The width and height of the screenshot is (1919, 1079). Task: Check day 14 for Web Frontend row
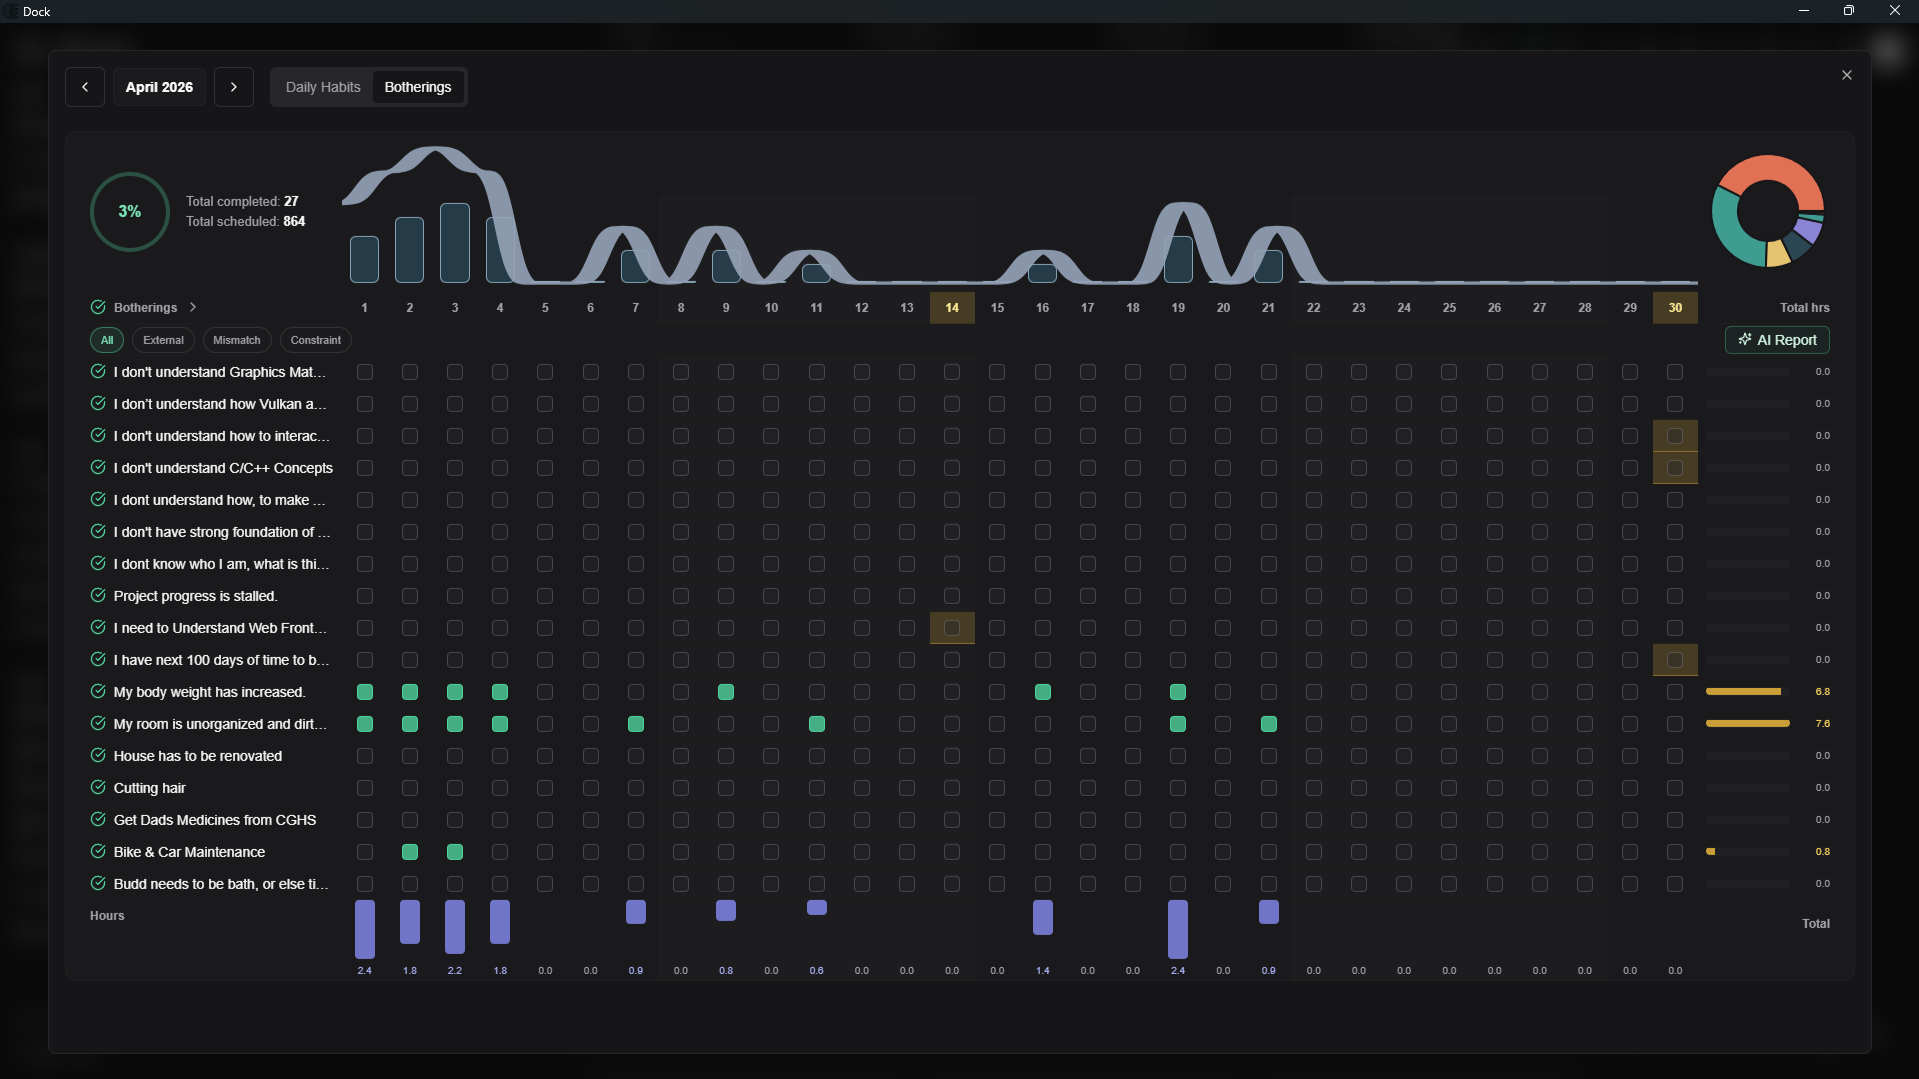(952, 628)
